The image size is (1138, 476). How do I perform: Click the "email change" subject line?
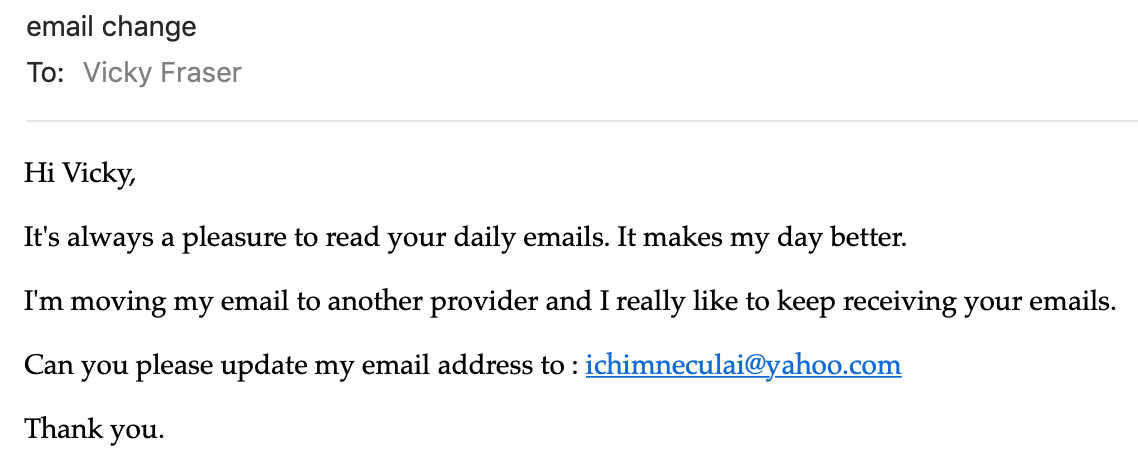pyautogui.click(x=111, y=27)
